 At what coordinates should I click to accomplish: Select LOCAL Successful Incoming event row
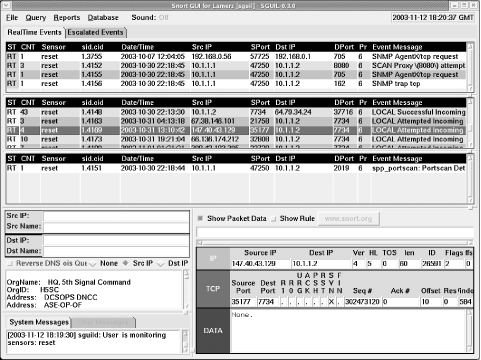236,112
